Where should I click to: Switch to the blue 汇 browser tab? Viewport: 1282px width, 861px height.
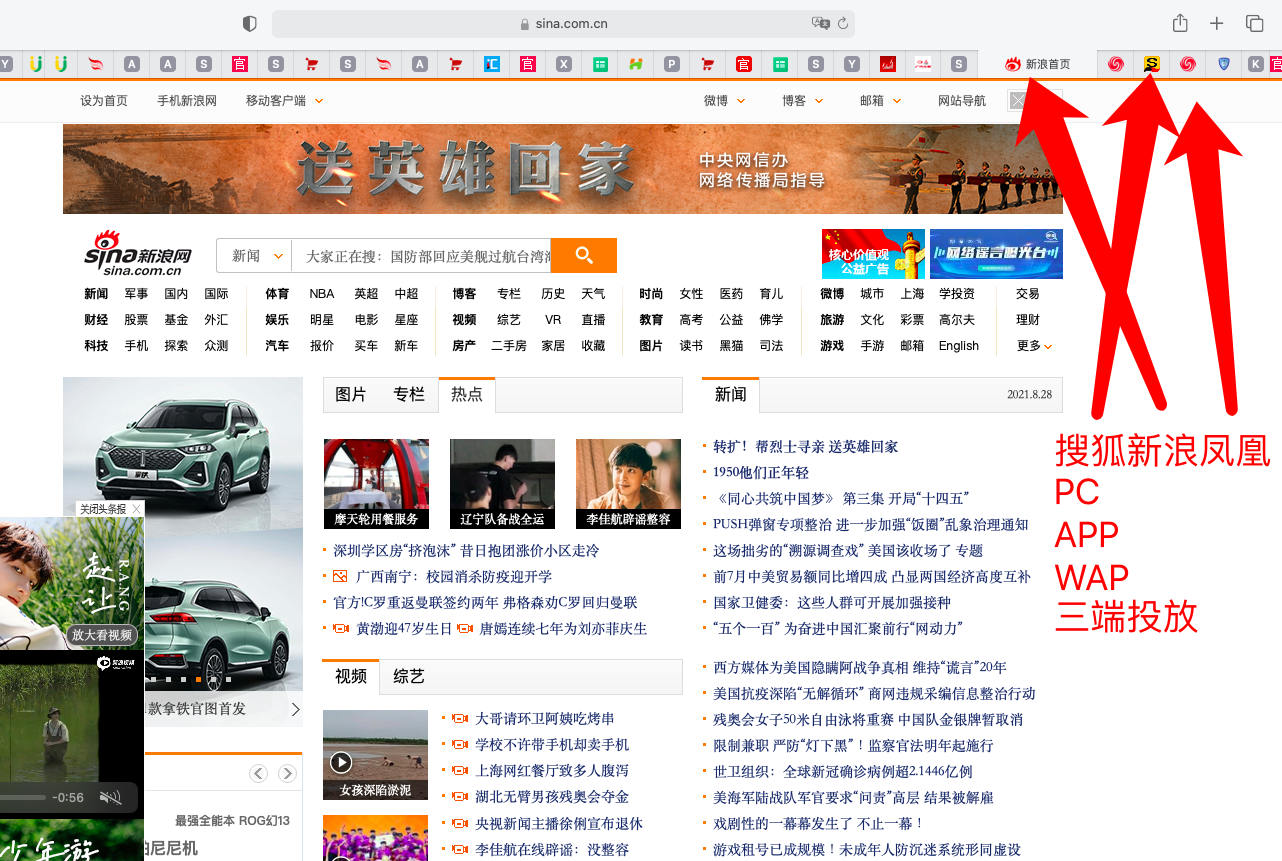tap(491, 64)
